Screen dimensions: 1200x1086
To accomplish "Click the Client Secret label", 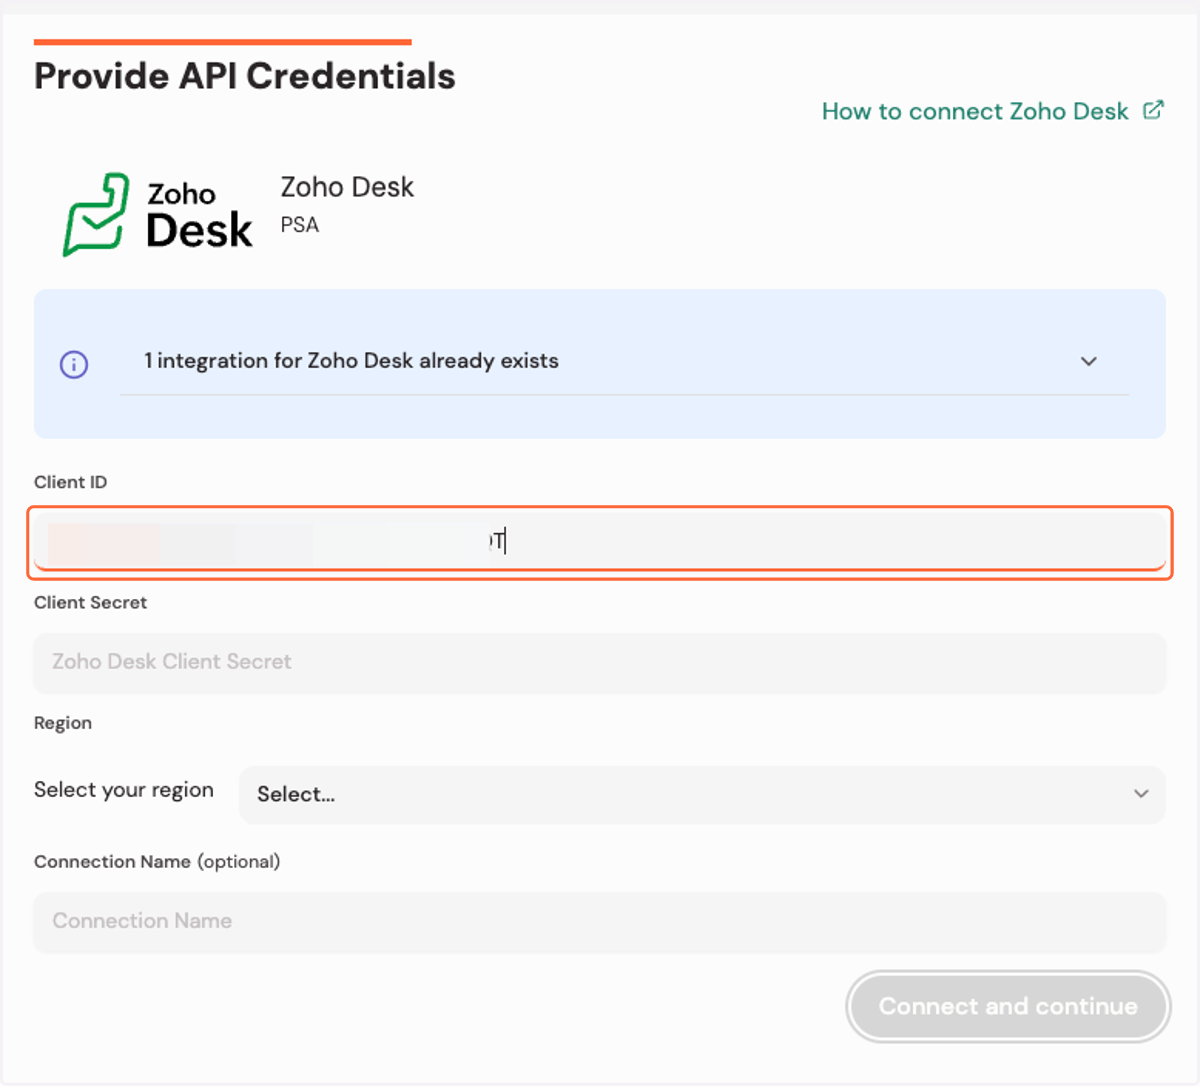I will click(91, 603).
